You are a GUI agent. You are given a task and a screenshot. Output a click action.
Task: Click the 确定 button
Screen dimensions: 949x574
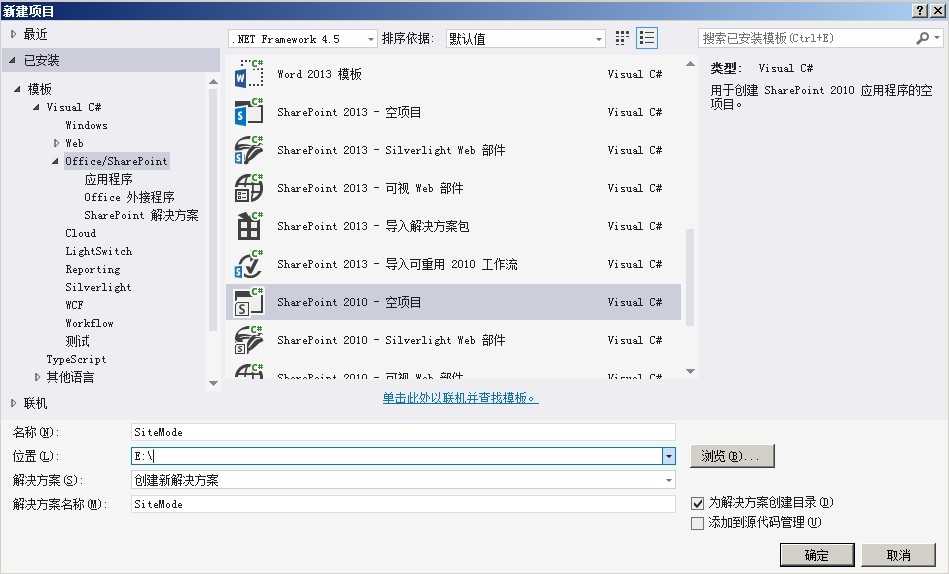pyautogui.click(x=817, y=555)
